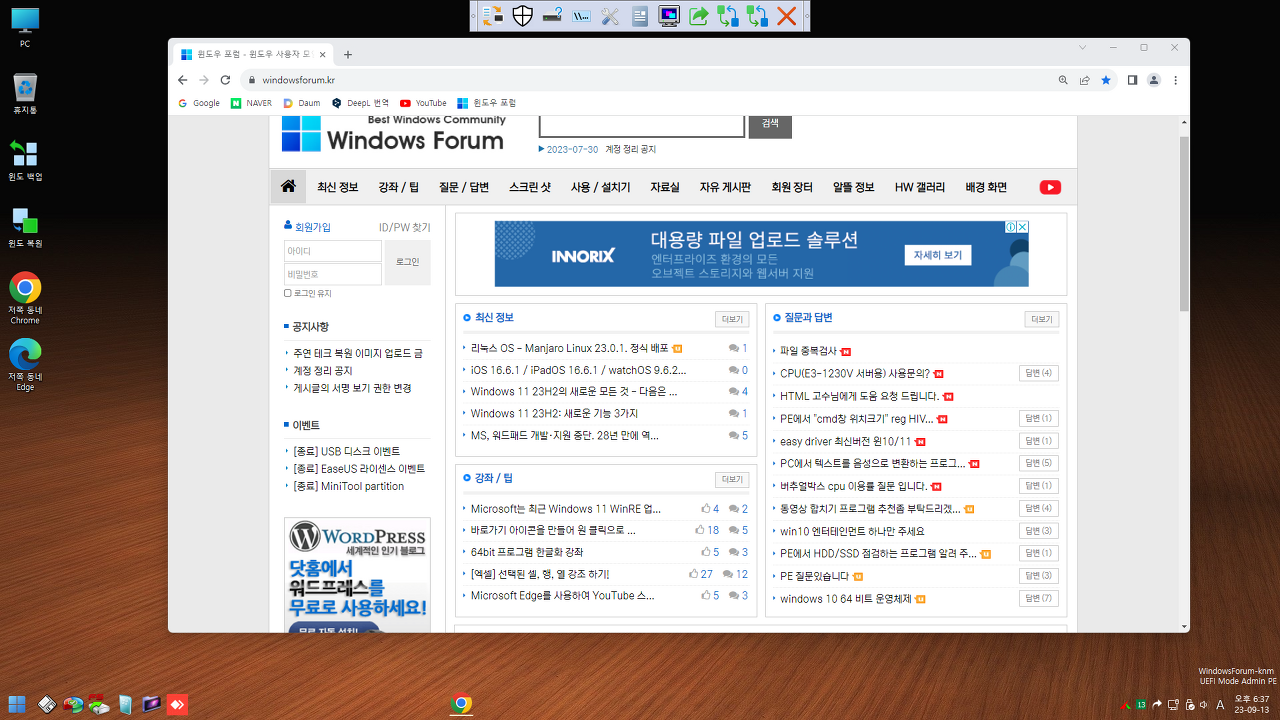
Task: Open the YouTube icon in forum navigation
Action: pos(1050,187)
